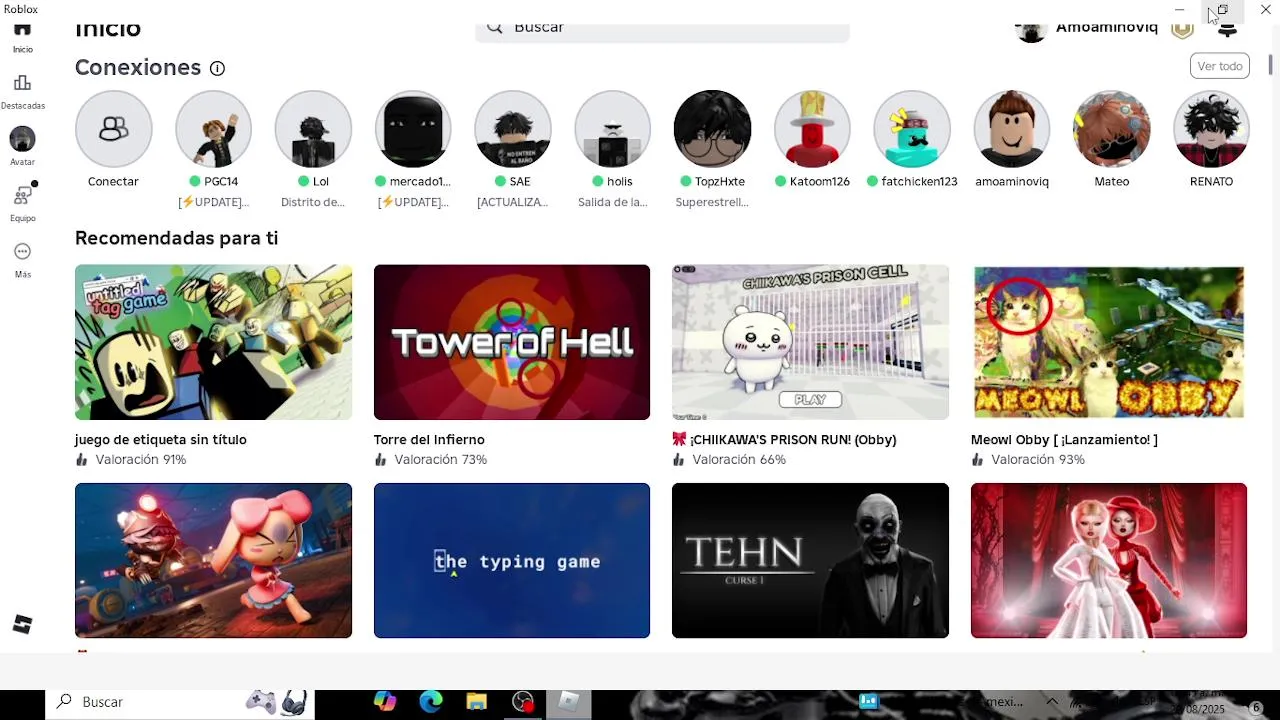The image size is (1280, 720).
Task: Open File Explorer from the taskbar
Action: 476,702
